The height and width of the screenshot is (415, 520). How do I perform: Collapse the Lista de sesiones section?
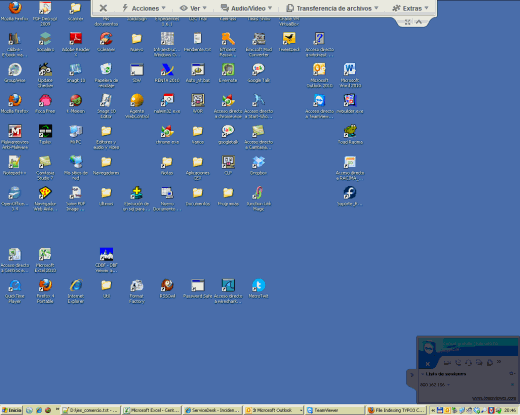[x=422, y=374]
